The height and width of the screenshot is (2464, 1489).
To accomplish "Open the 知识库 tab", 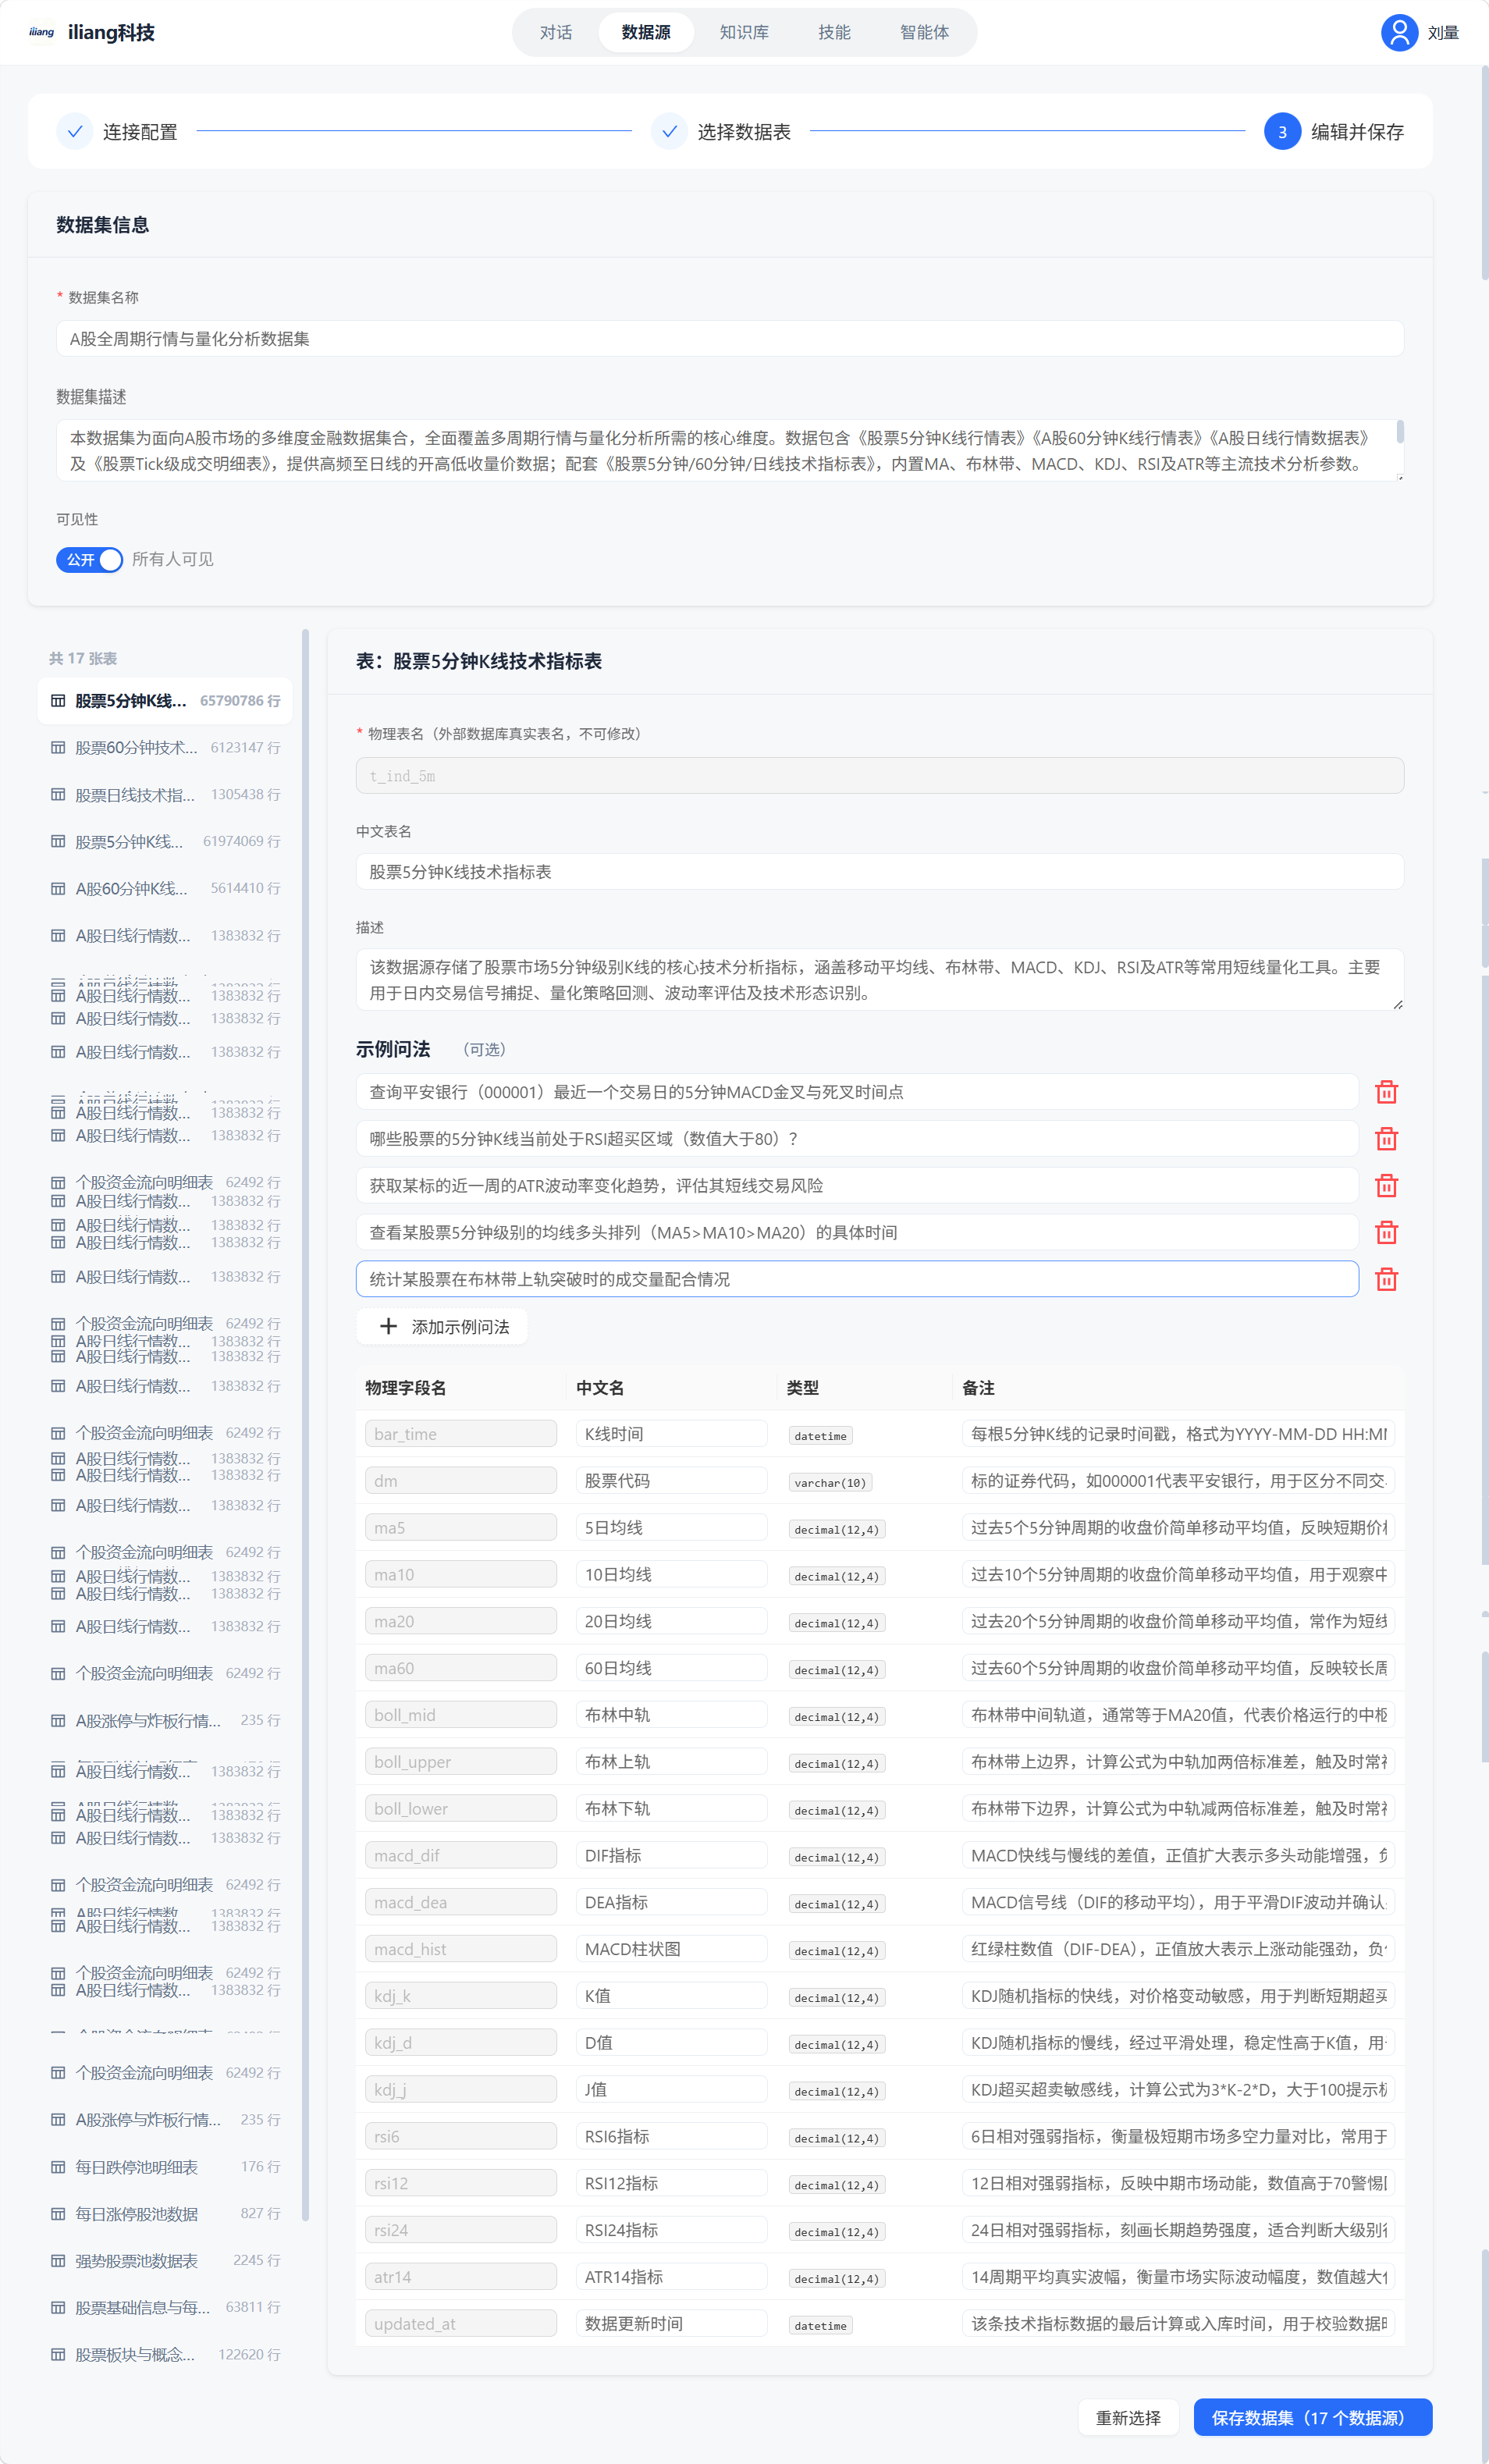I will (744, 32).
